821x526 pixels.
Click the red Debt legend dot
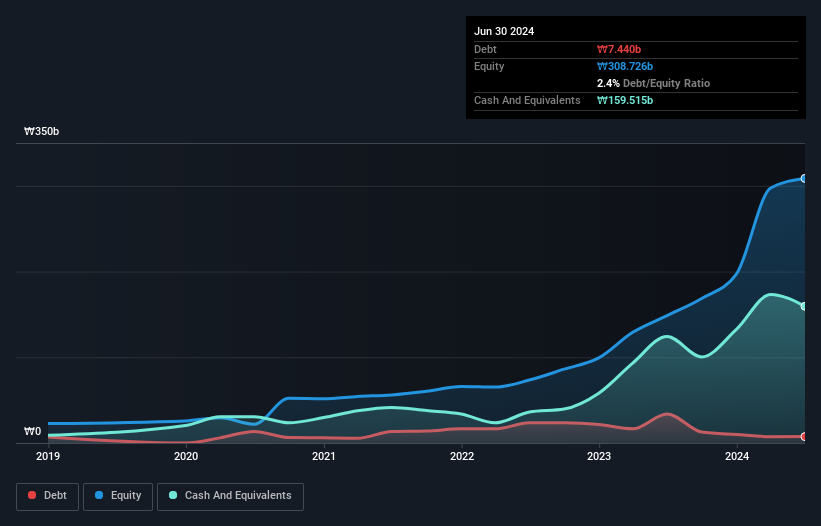pos(32,495)
